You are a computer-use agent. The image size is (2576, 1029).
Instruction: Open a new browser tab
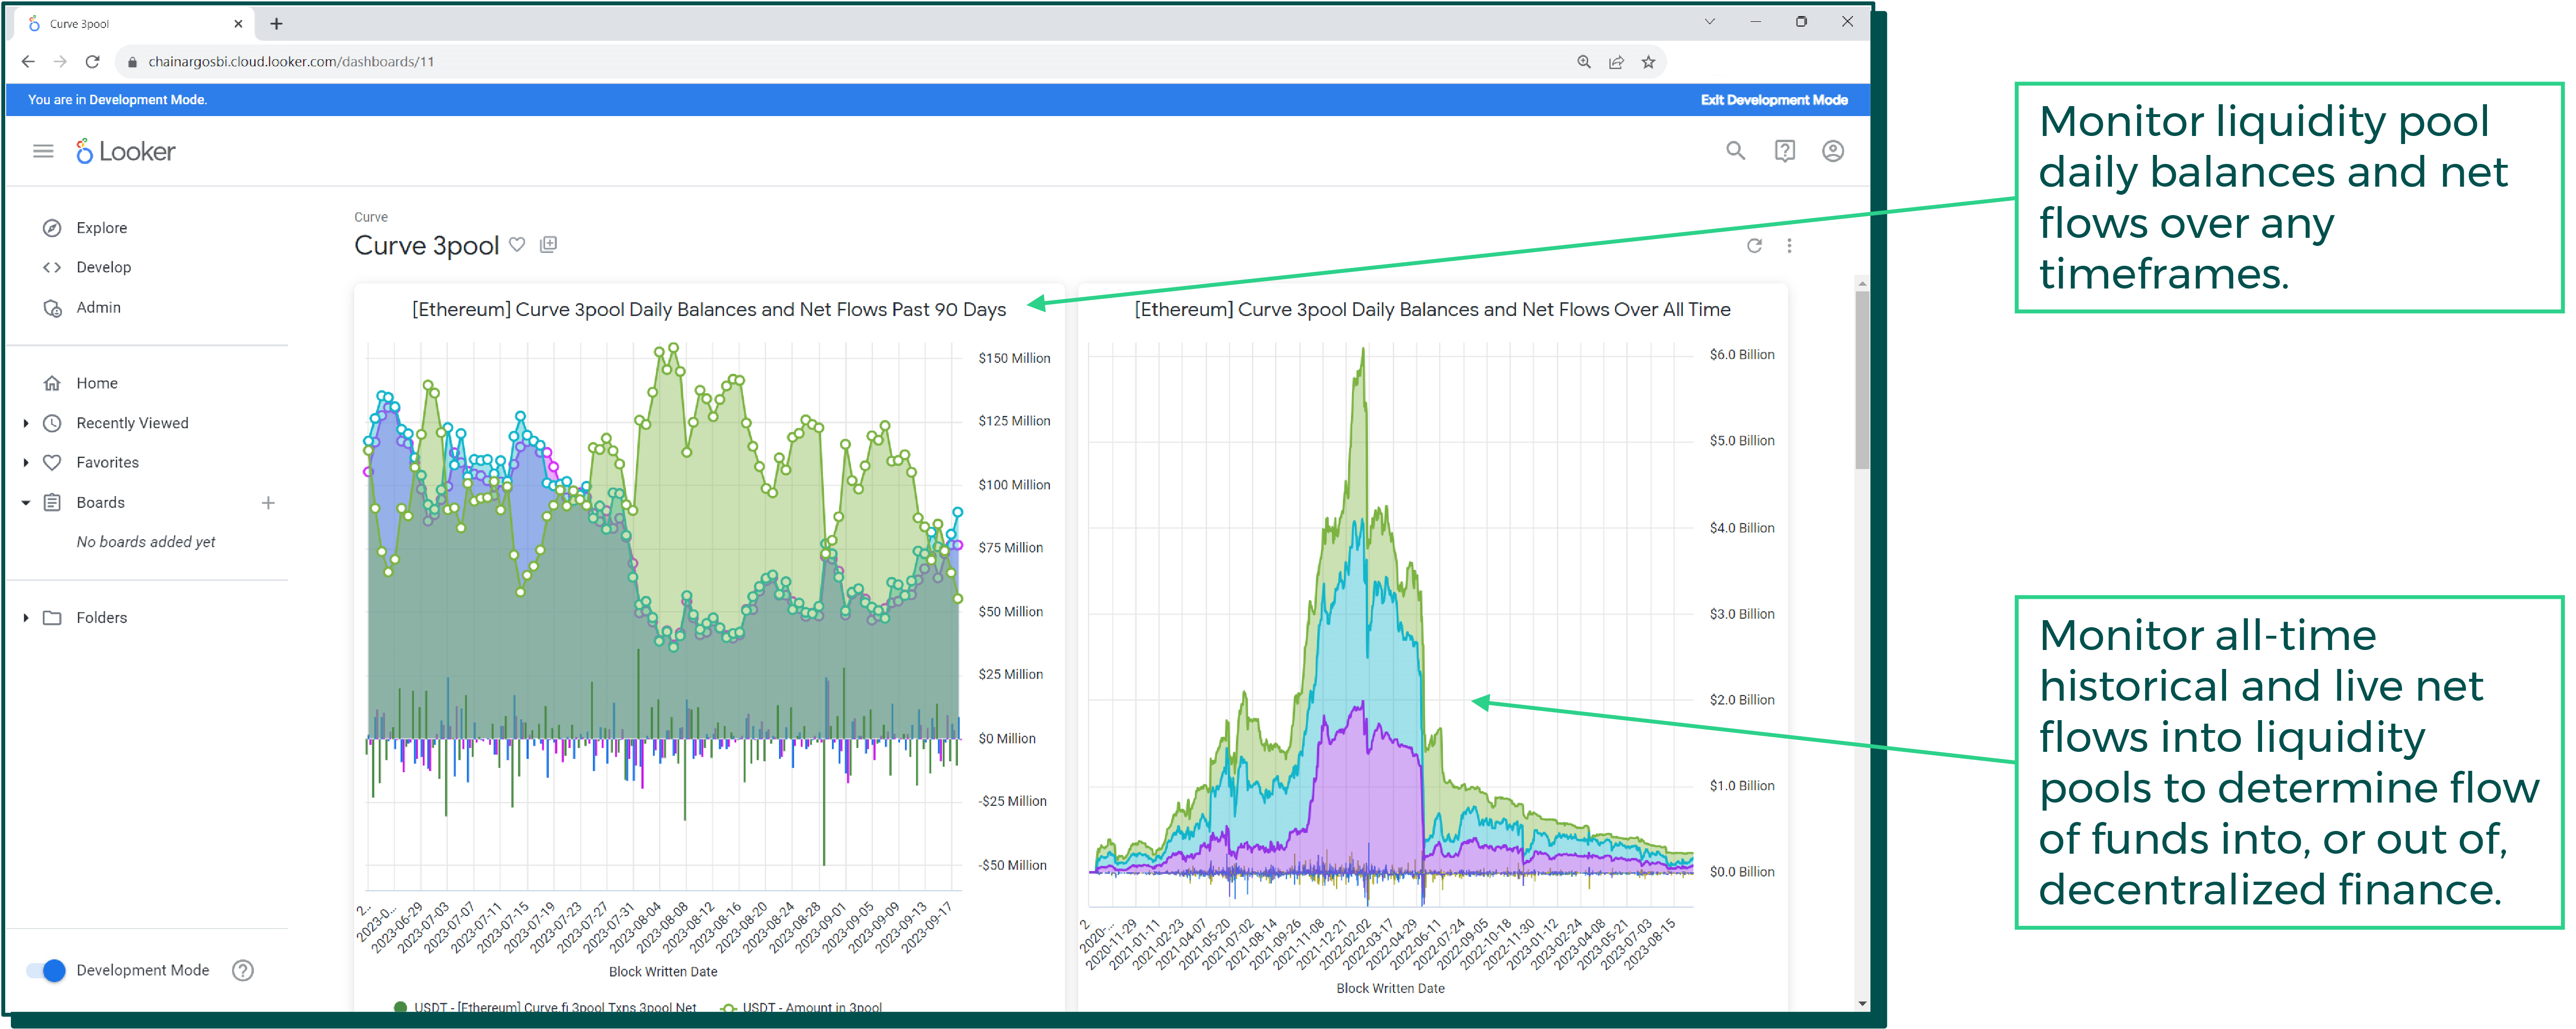tap(276, 24)
